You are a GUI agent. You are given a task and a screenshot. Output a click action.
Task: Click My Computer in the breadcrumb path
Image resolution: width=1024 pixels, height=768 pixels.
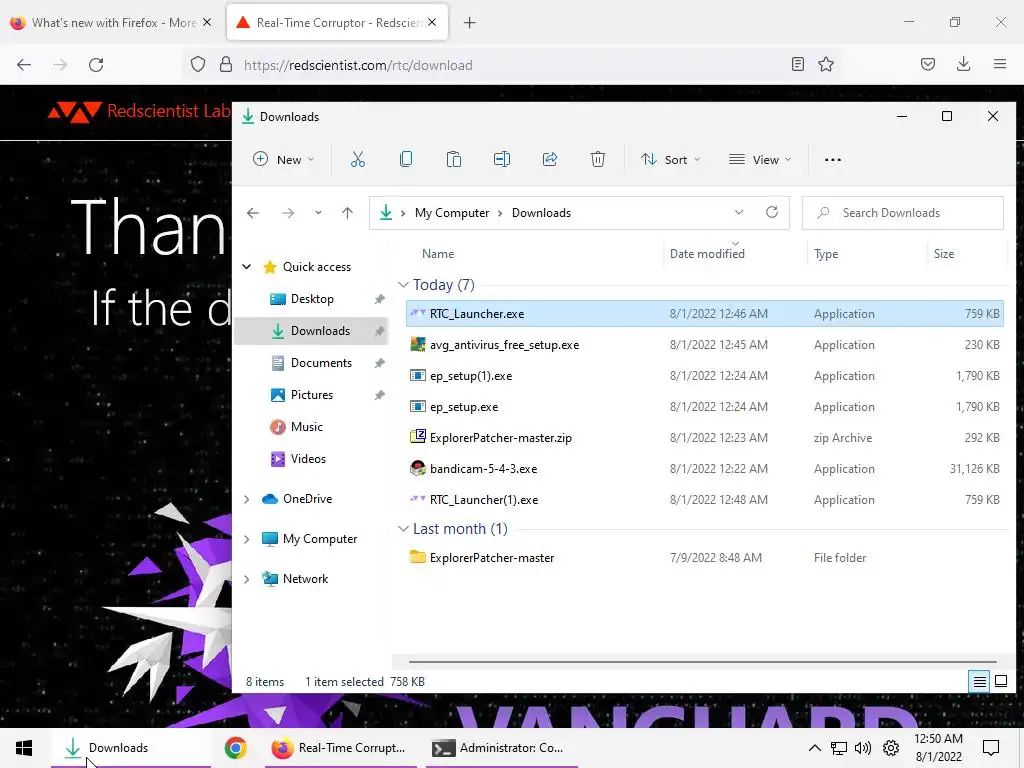pyautogui.click(x=451, y=213)
